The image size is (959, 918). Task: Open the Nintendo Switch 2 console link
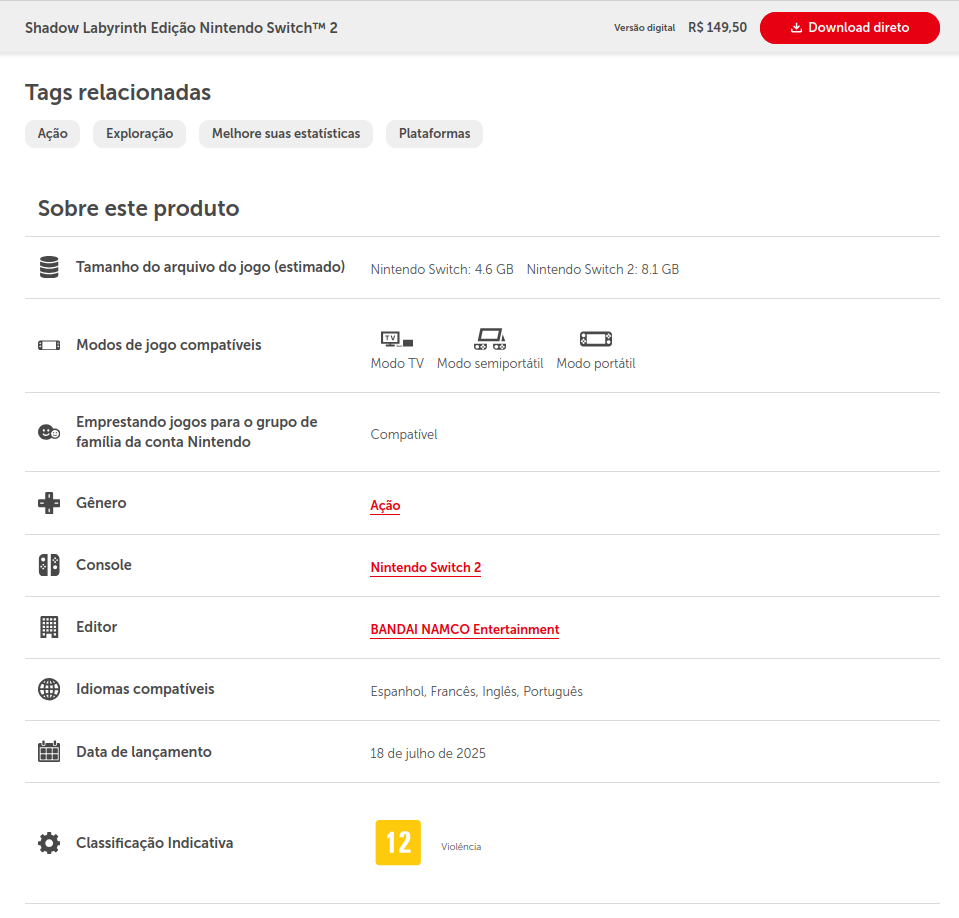(x=426, y=568)
